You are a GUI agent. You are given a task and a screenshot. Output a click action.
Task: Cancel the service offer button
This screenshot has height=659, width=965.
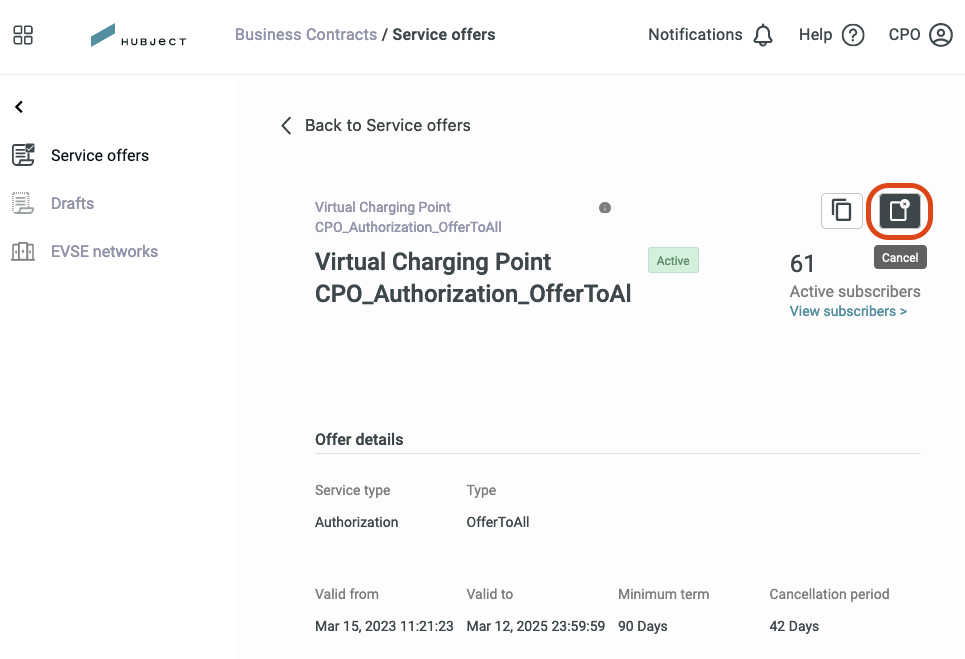click(899, 210)
